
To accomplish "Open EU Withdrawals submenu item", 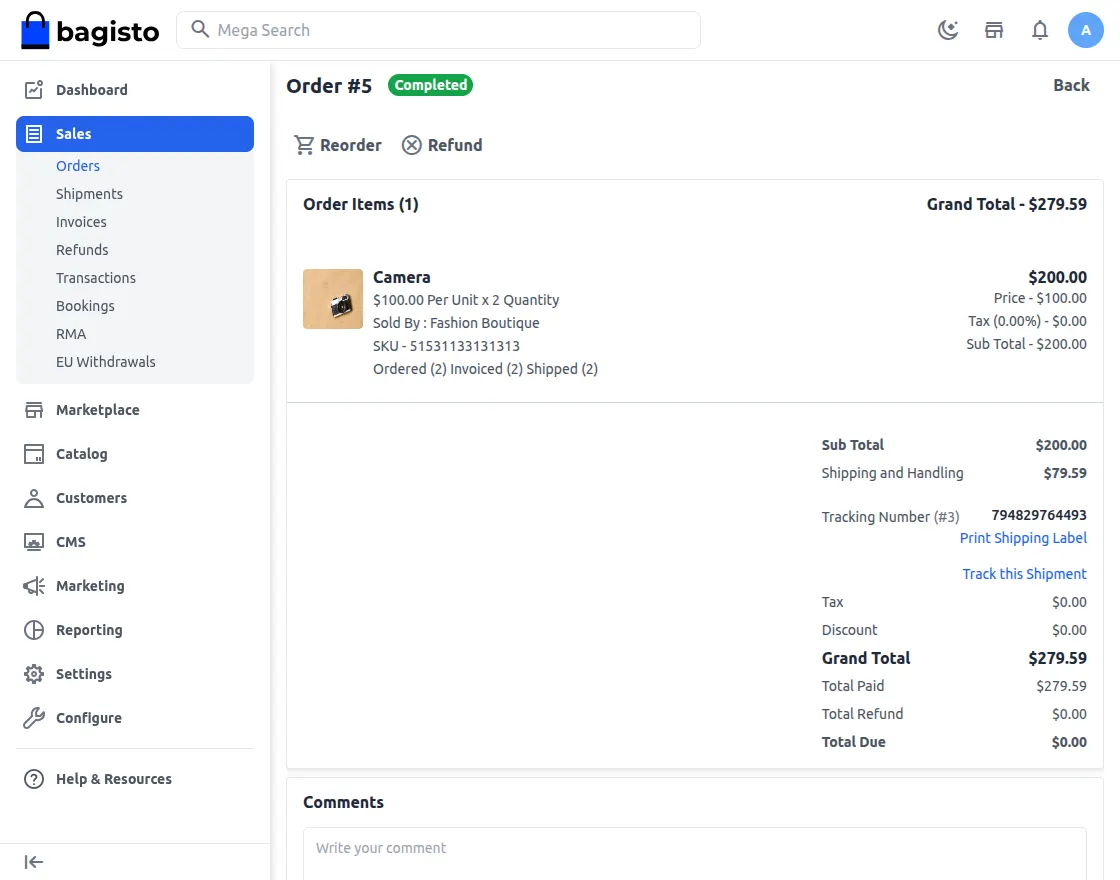I will 106,361.
